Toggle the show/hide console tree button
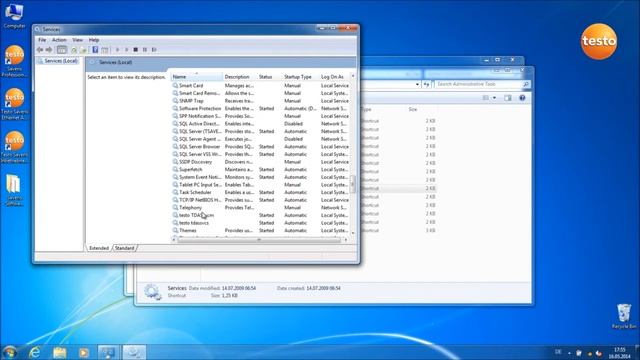Image resolution: width=640 pixels, height=360 pixels. coord(62,50)
